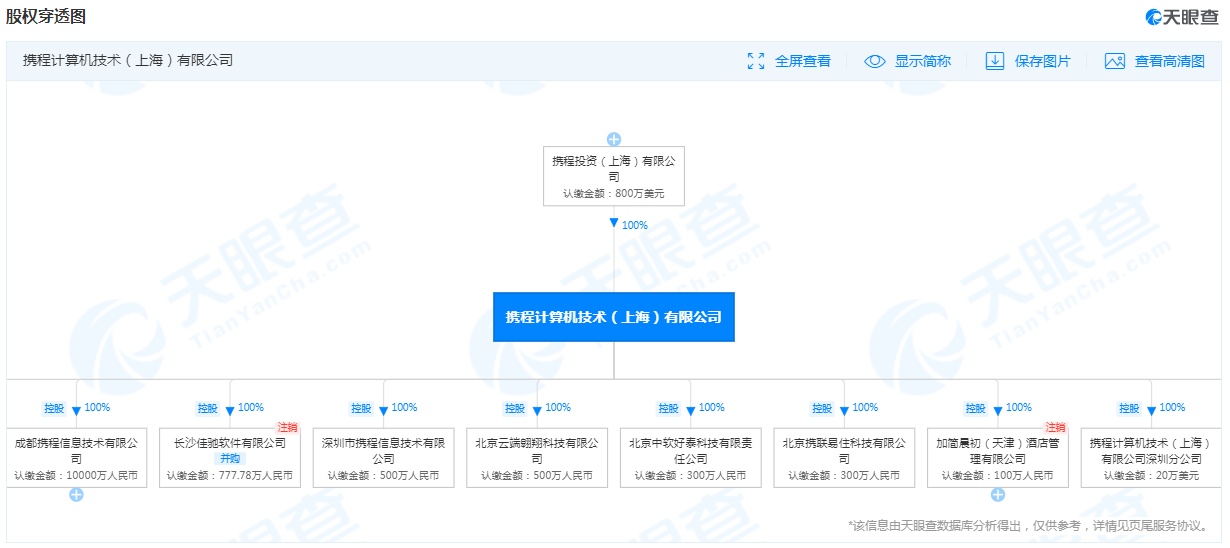The image size is (1230, 548).
Task: Open 查看高清图 option
Action: point(1170,61)
